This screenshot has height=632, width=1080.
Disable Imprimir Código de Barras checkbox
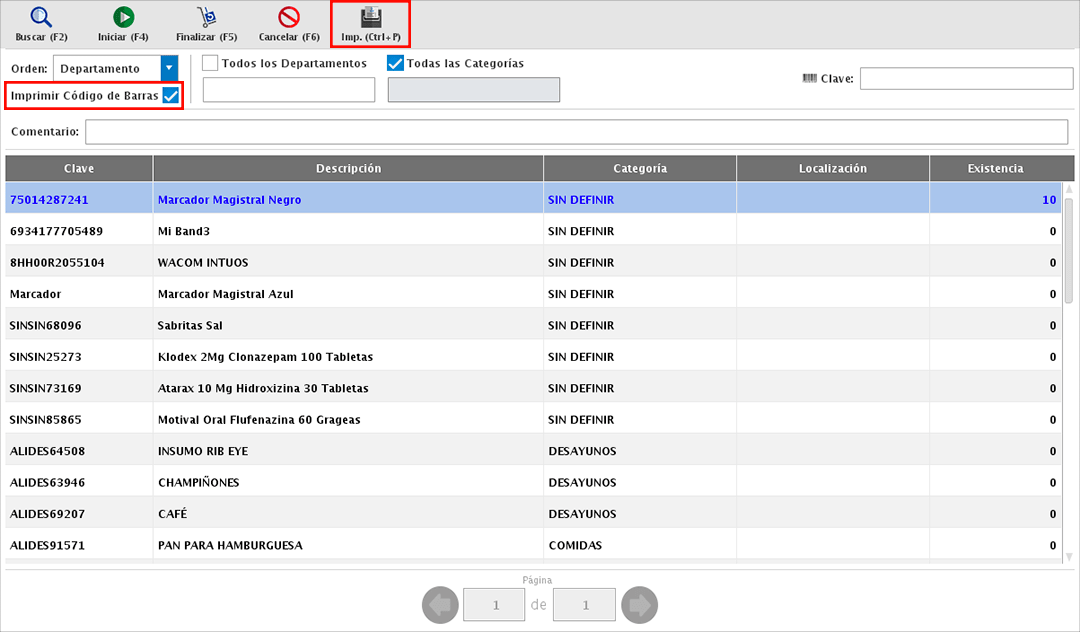[x=171, y=95]
